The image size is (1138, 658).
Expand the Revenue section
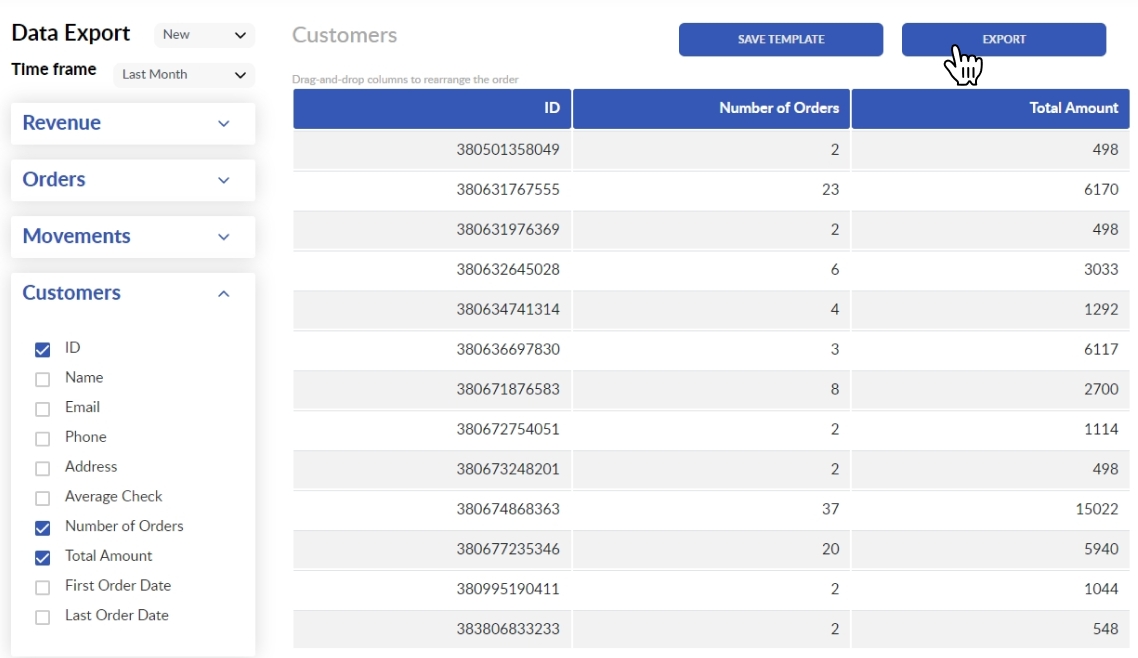tap(133, 123)
